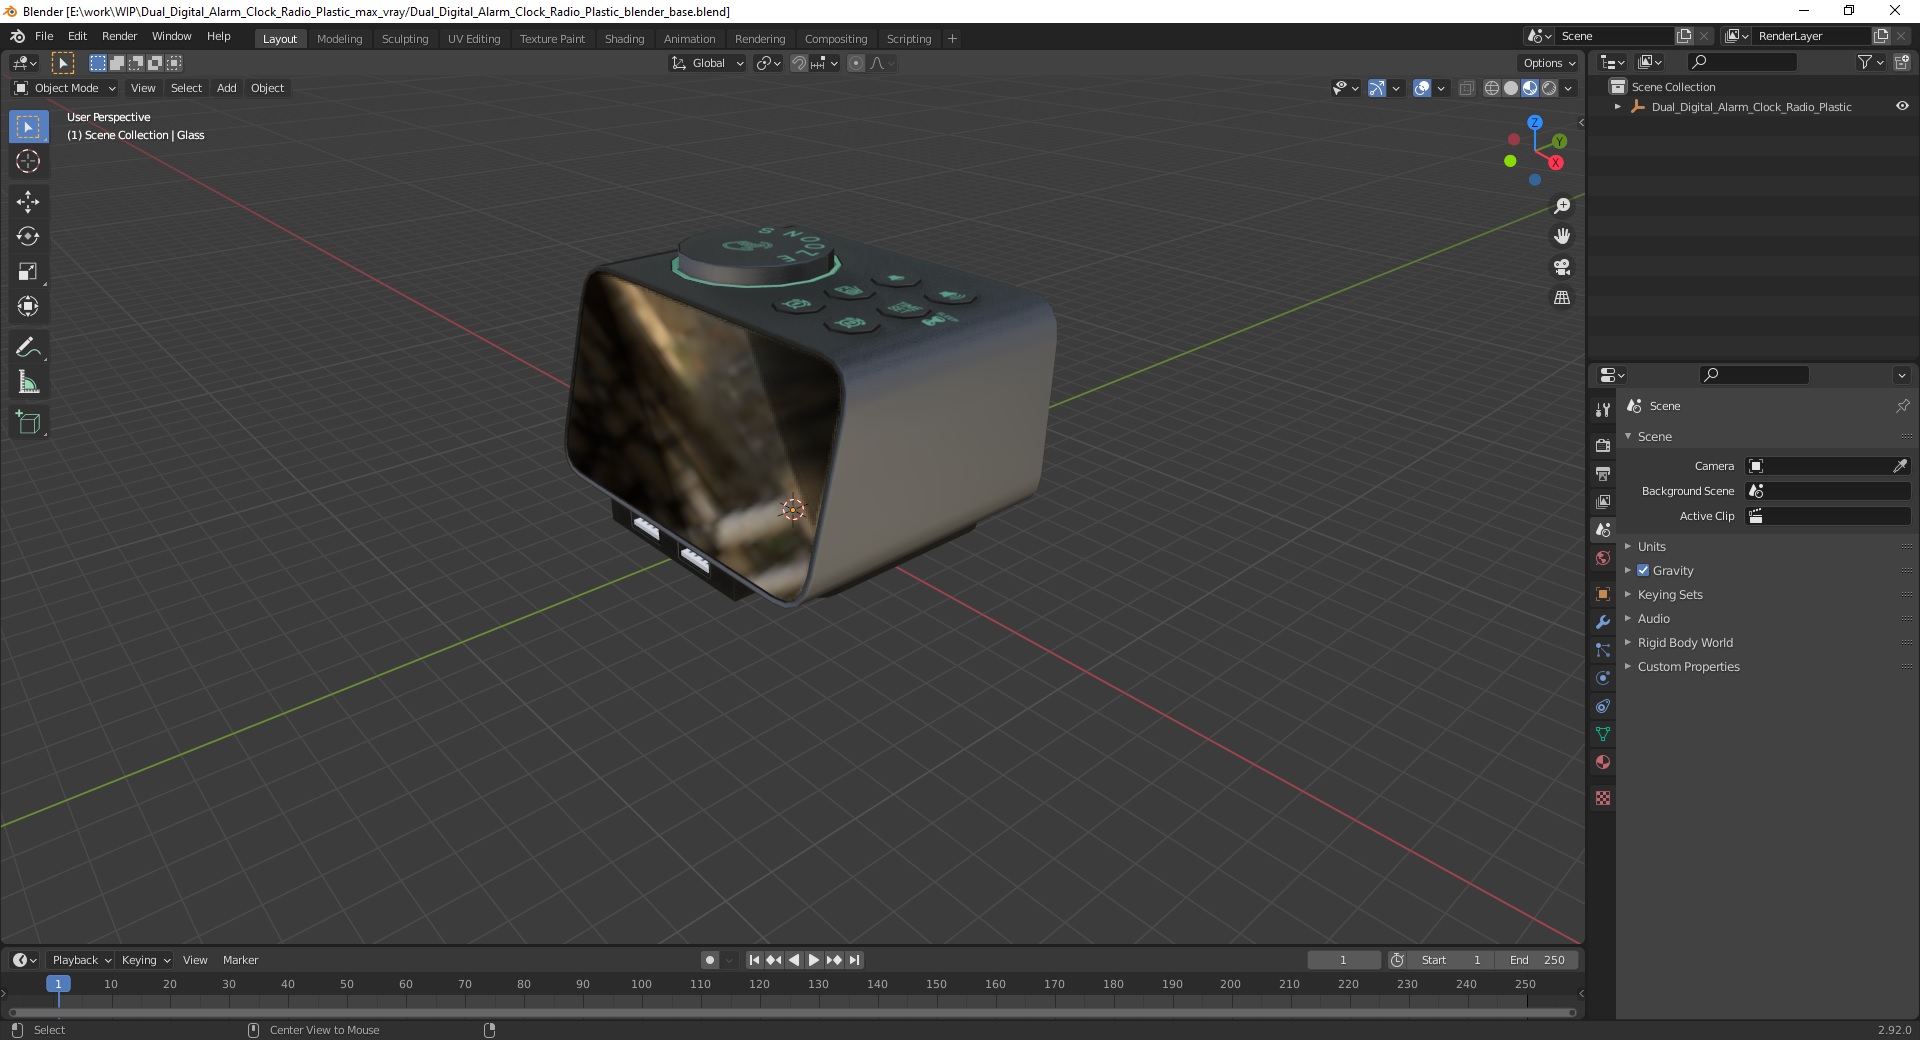Activate the Rotate tool
The width and height of the screenshot is (1920, 1040).
28,236
